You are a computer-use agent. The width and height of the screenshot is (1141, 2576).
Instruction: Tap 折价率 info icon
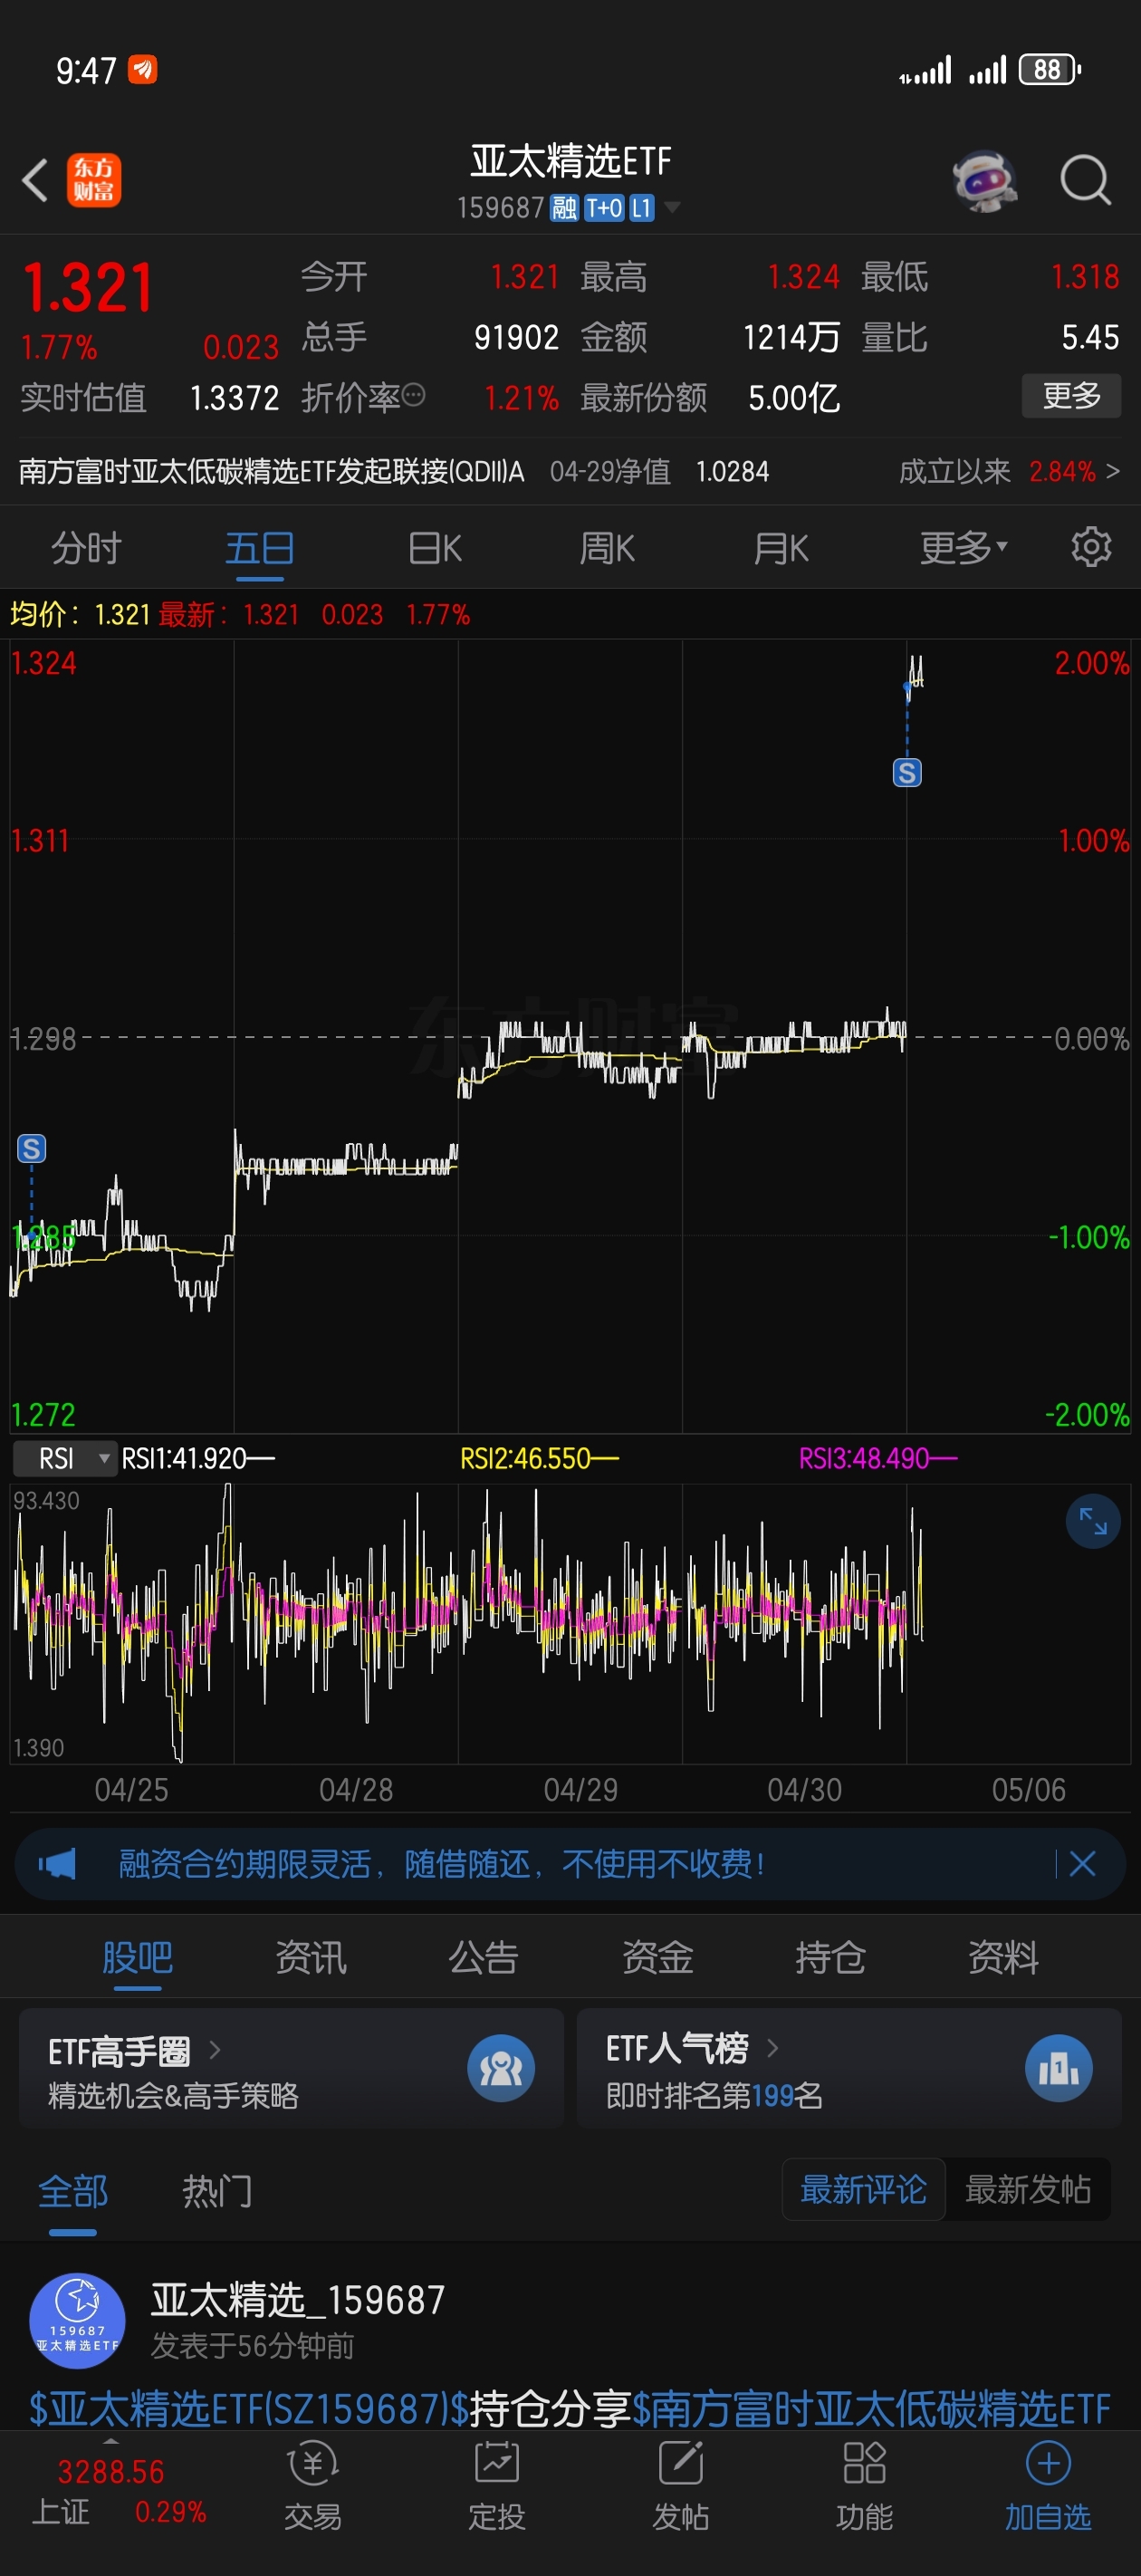tap(414, 396)
